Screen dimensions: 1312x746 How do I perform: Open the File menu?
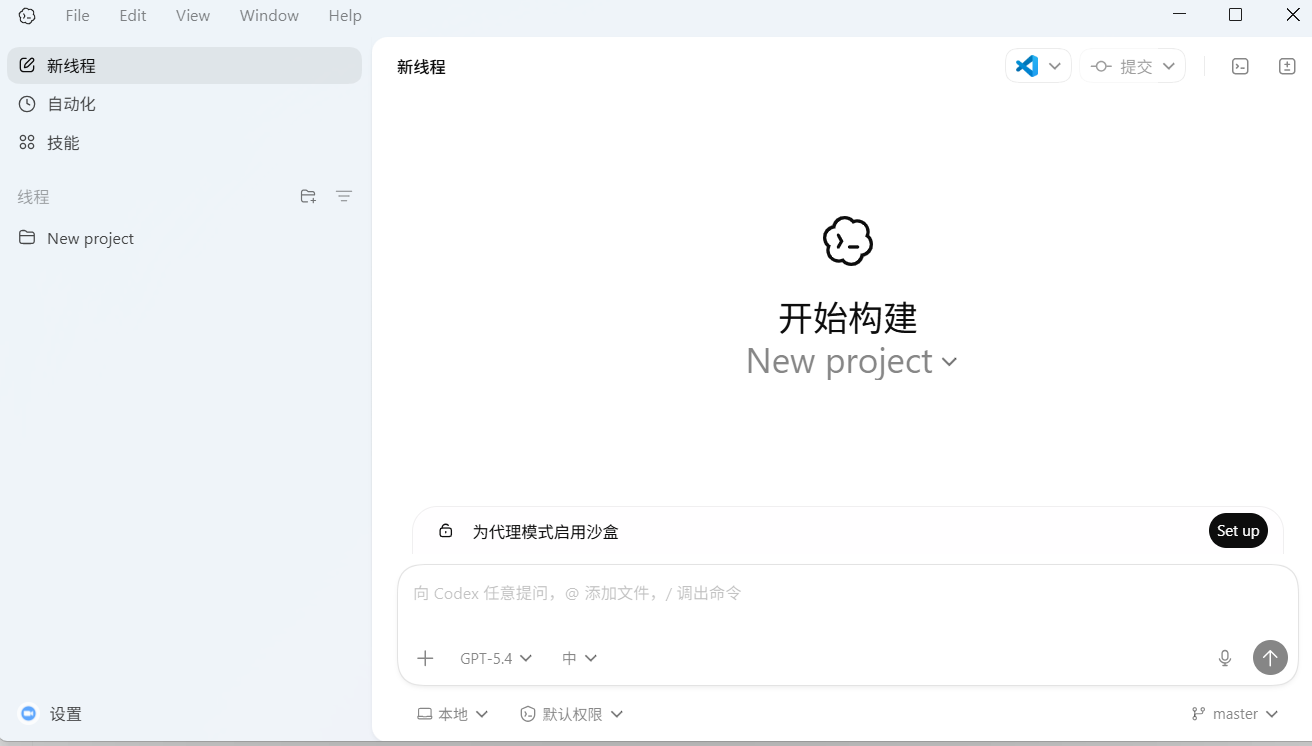[77, 15]
